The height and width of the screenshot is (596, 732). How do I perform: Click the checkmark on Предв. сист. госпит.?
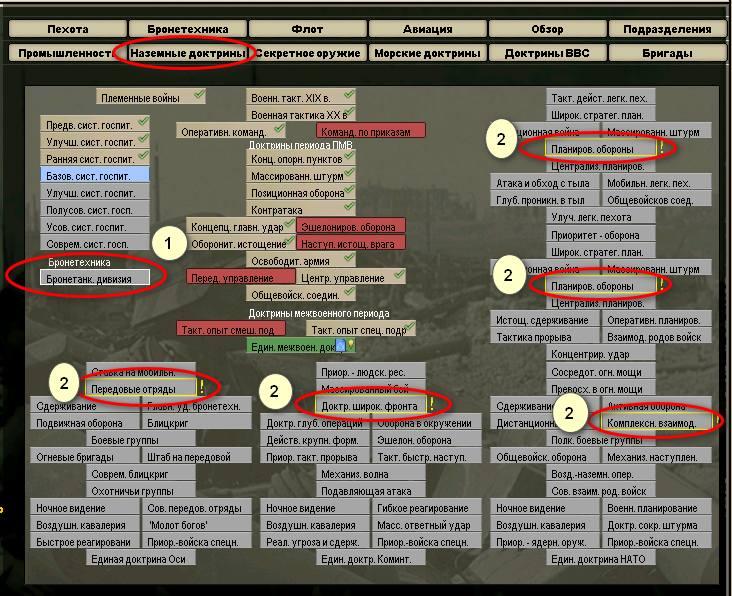(143, 123)
